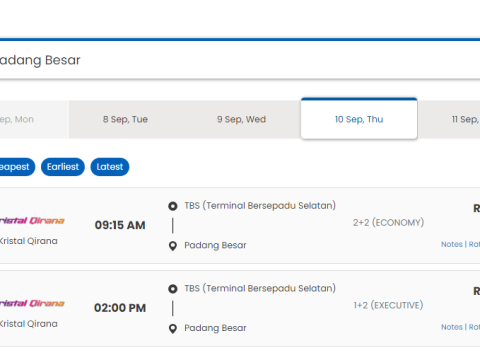The image size is (480, 360).
Task: Open the cut-off link beside Notes, 02:00 PM trip
Action: click(474, 327)
